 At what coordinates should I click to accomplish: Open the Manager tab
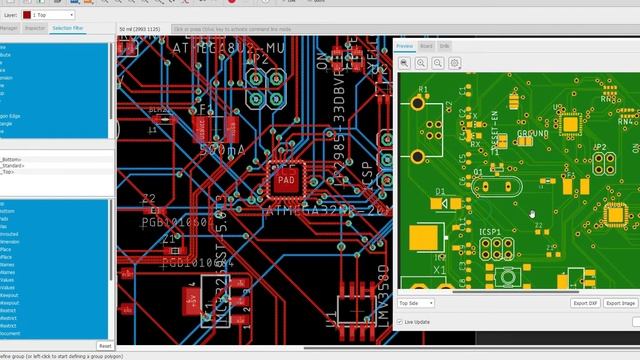9,28
